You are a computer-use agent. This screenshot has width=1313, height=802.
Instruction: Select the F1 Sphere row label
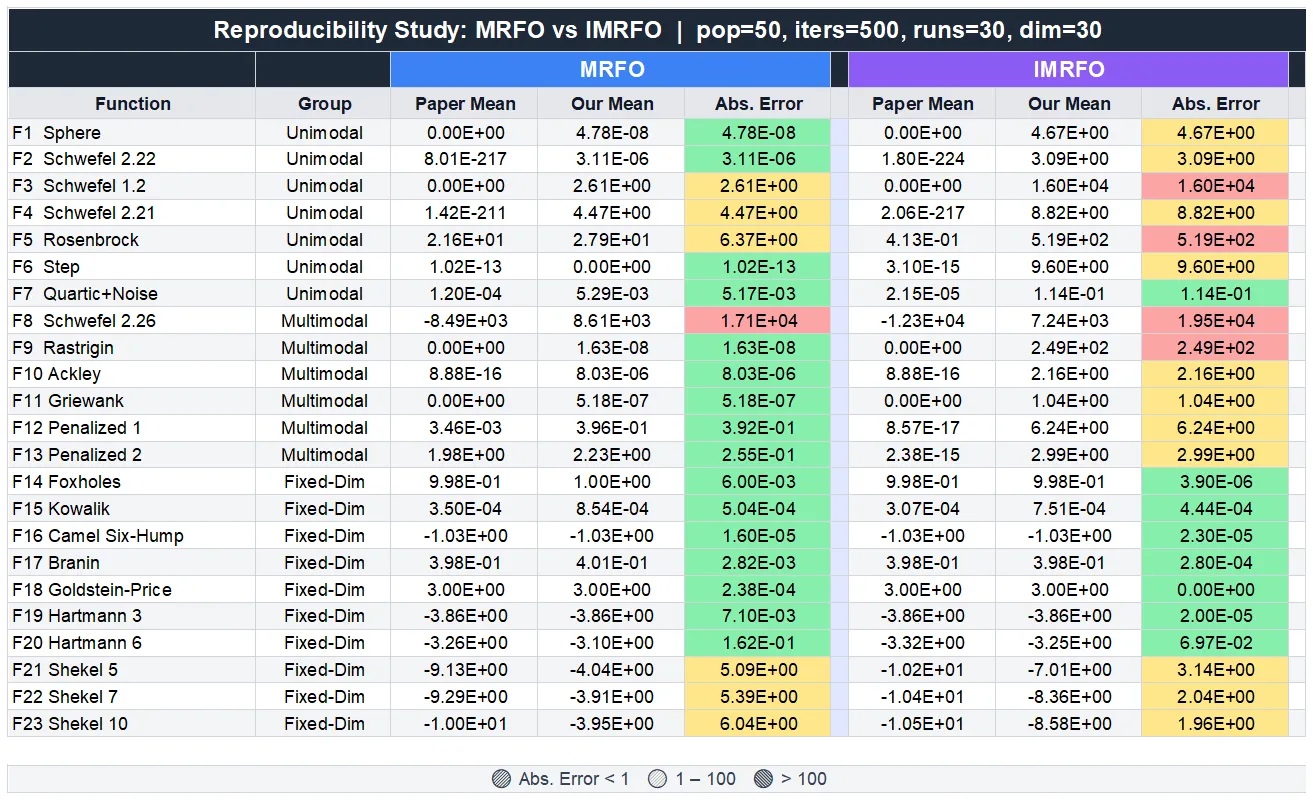click(x=57, y=133)
